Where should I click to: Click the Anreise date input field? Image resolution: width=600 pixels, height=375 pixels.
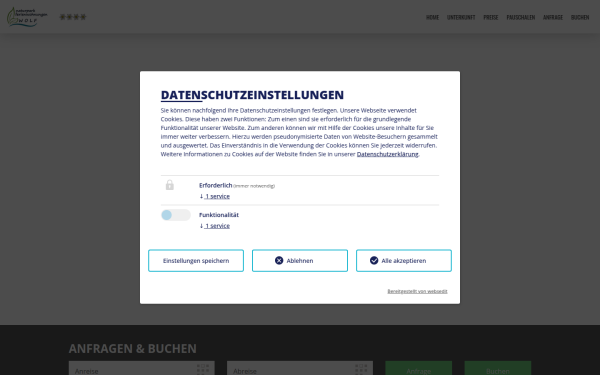tap(142, 368)
